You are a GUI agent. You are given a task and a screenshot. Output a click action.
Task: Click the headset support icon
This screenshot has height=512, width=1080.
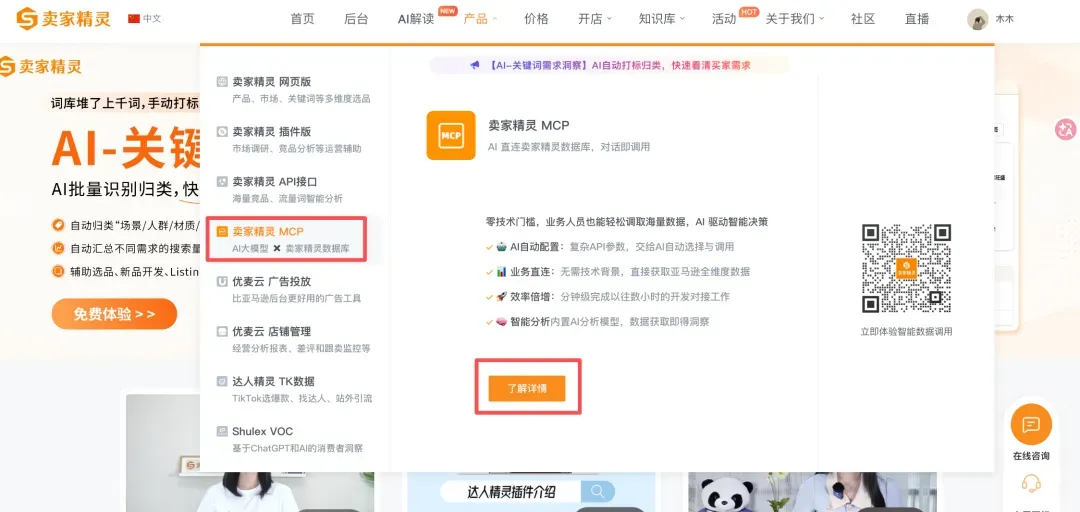[x=1031, y=484]
